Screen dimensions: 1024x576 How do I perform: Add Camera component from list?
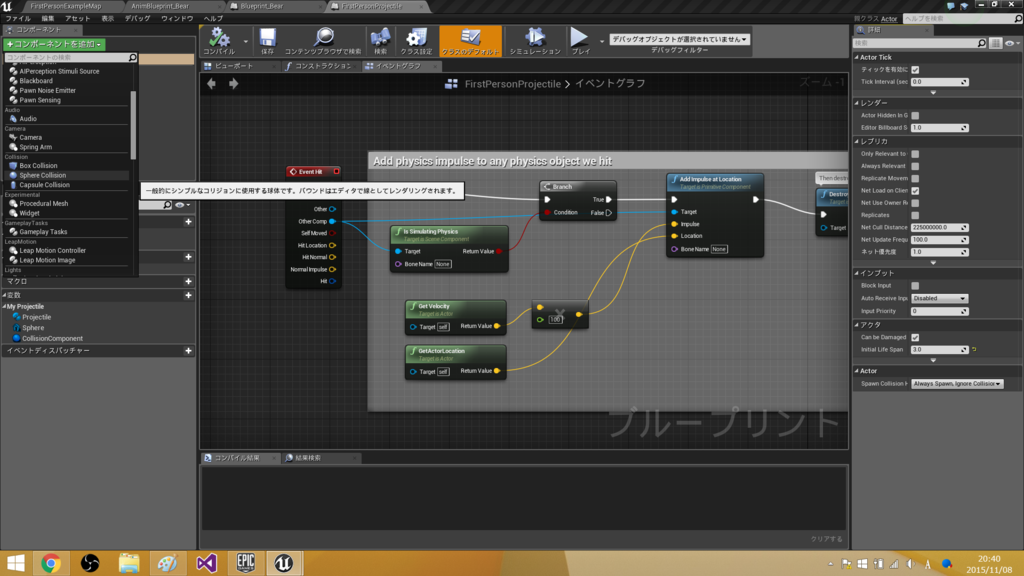(x=30, y=138)
